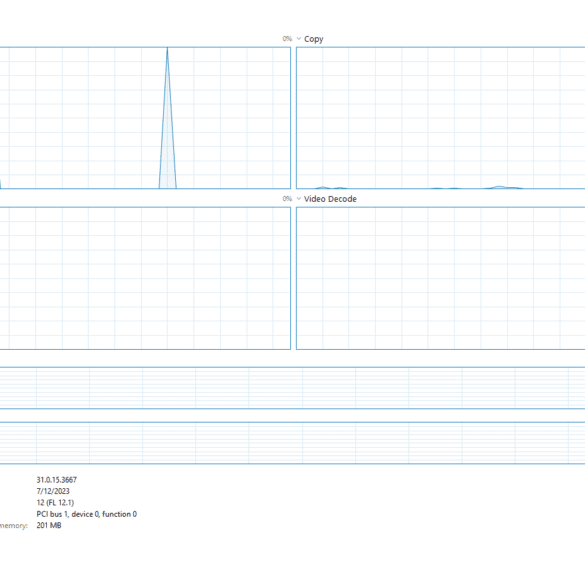Click the Video Decode engine label

(x=330, y=199)
